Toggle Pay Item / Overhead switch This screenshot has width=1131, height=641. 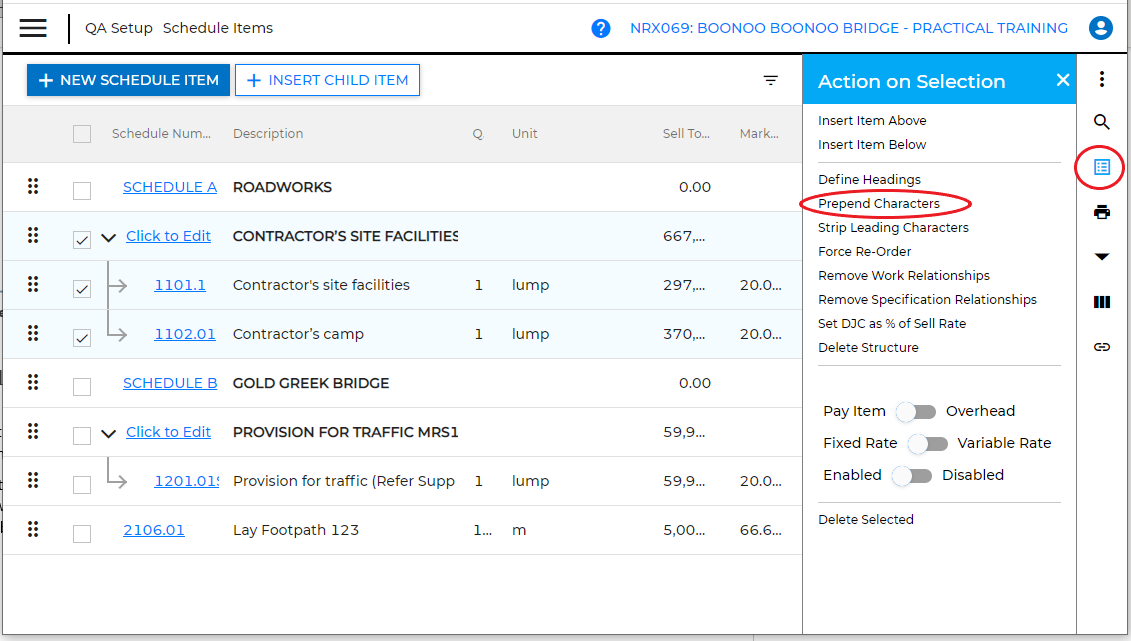(915, 412)
